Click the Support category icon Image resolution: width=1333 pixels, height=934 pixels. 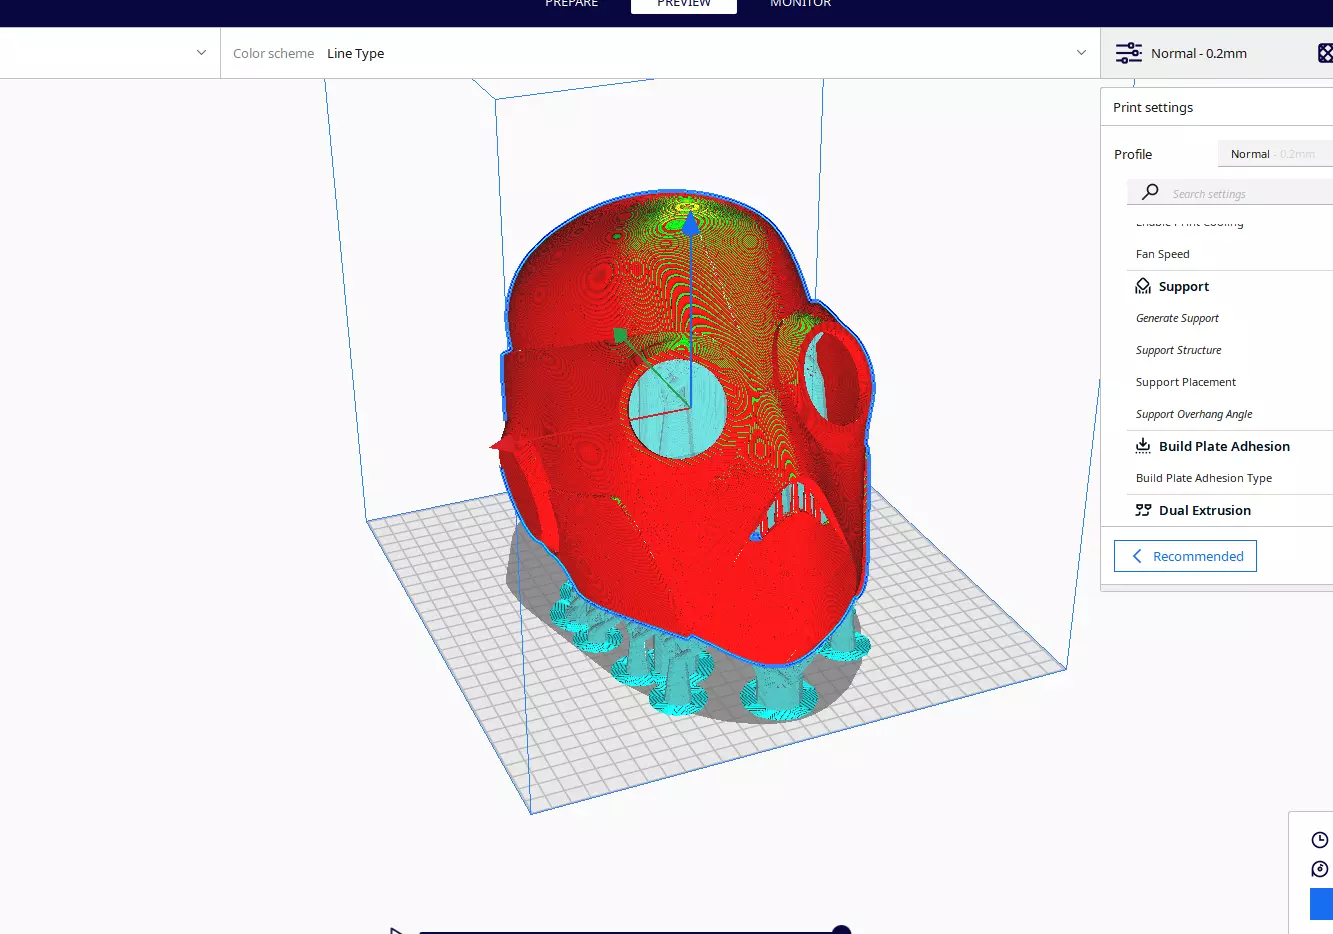(1143, 286)
